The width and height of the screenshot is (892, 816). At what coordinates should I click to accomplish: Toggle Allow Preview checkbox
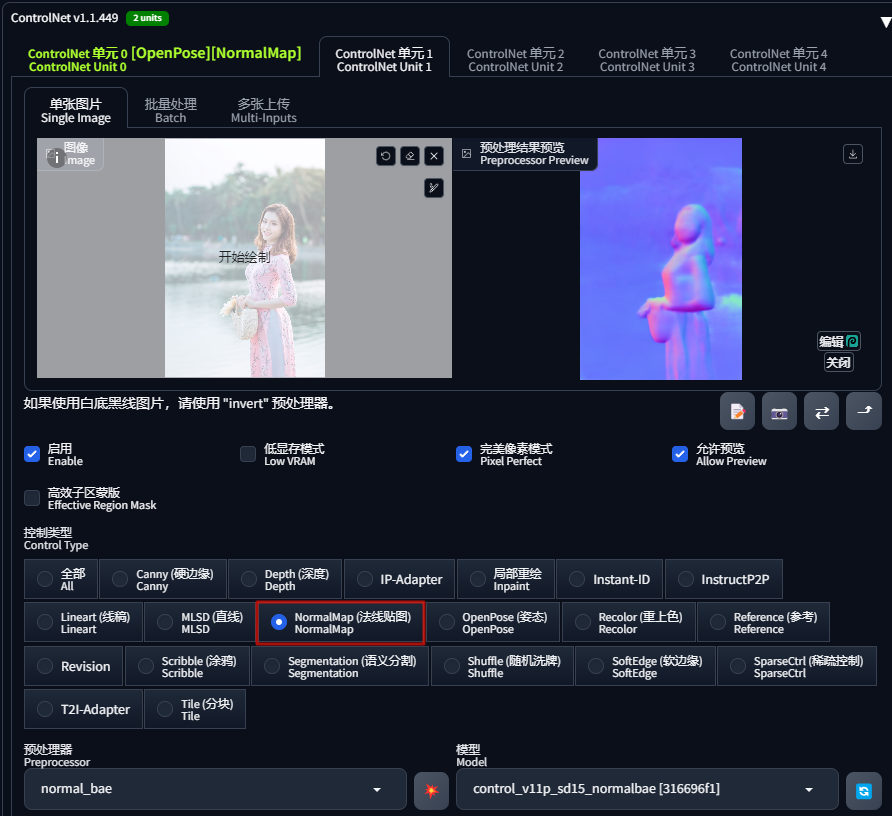pyautogui.click(x=680, y=454)
